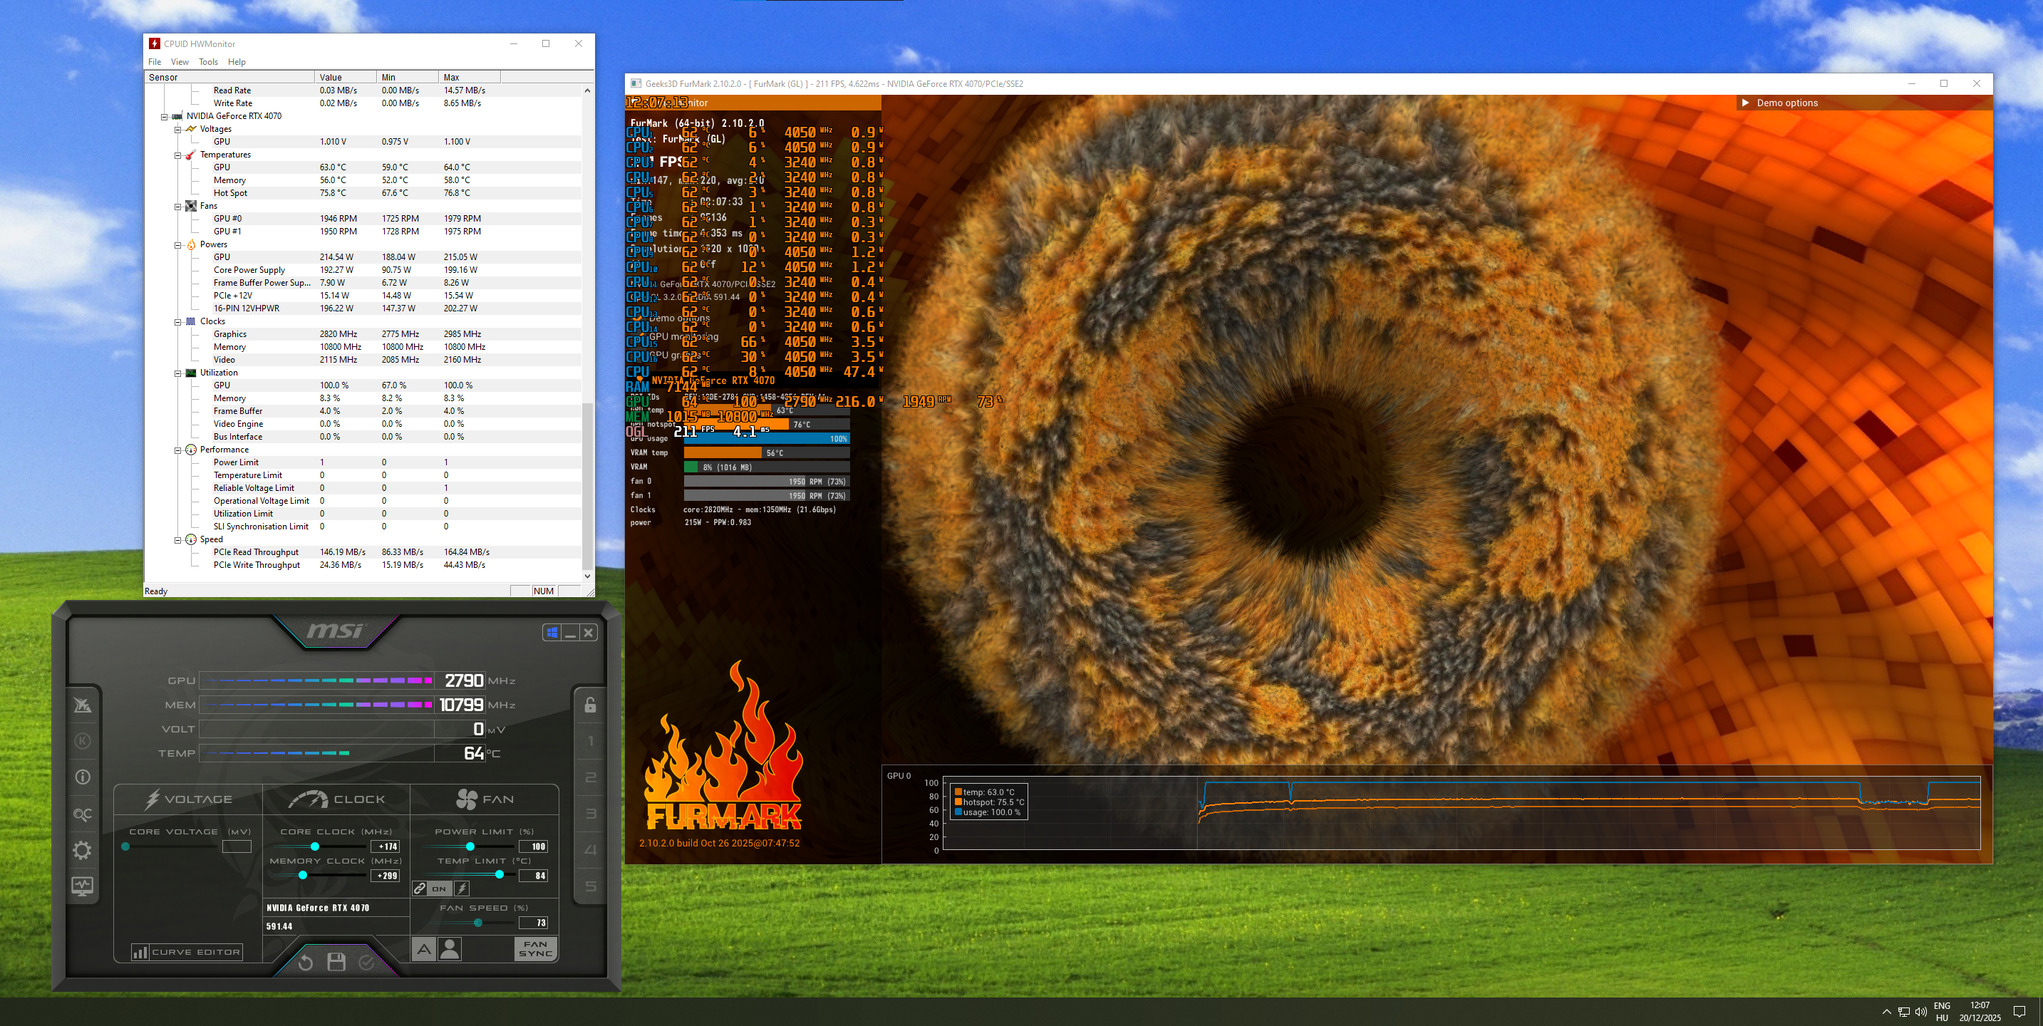Toggle the temperature priority lightning icon

[462, 888]
